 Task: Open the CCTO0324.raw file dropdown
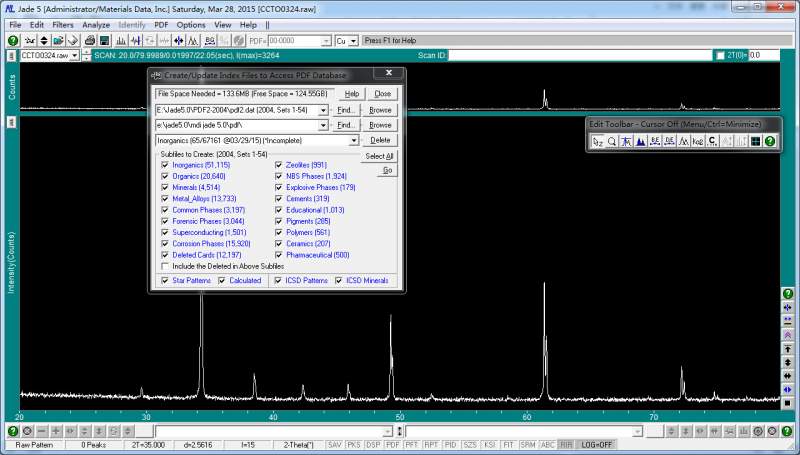click(x=73, y=55)
